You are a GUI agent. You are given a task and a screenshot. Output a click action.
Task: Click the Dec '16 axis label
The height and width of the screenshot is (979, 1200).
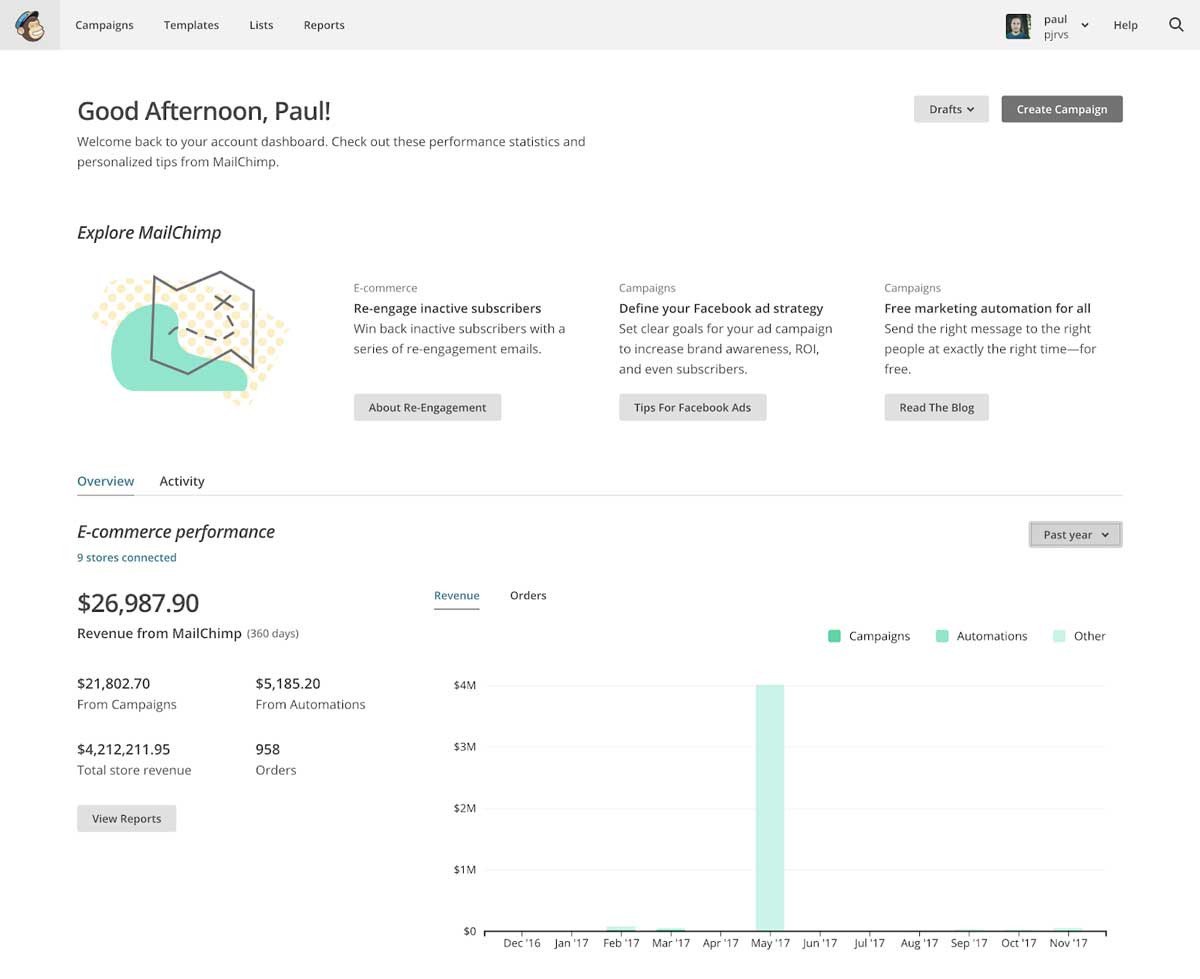522,943
